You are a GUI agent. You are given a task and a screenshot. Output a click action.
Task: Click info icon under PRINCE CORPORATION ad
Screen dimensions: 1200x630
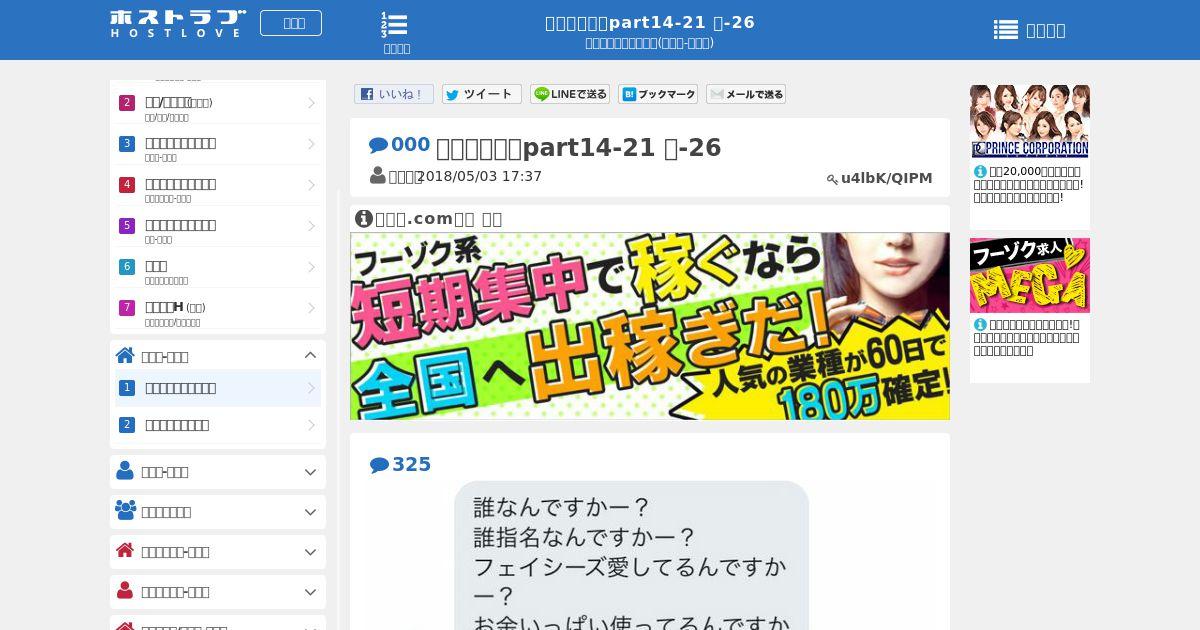pyautogui.click(x=980, y=171)
